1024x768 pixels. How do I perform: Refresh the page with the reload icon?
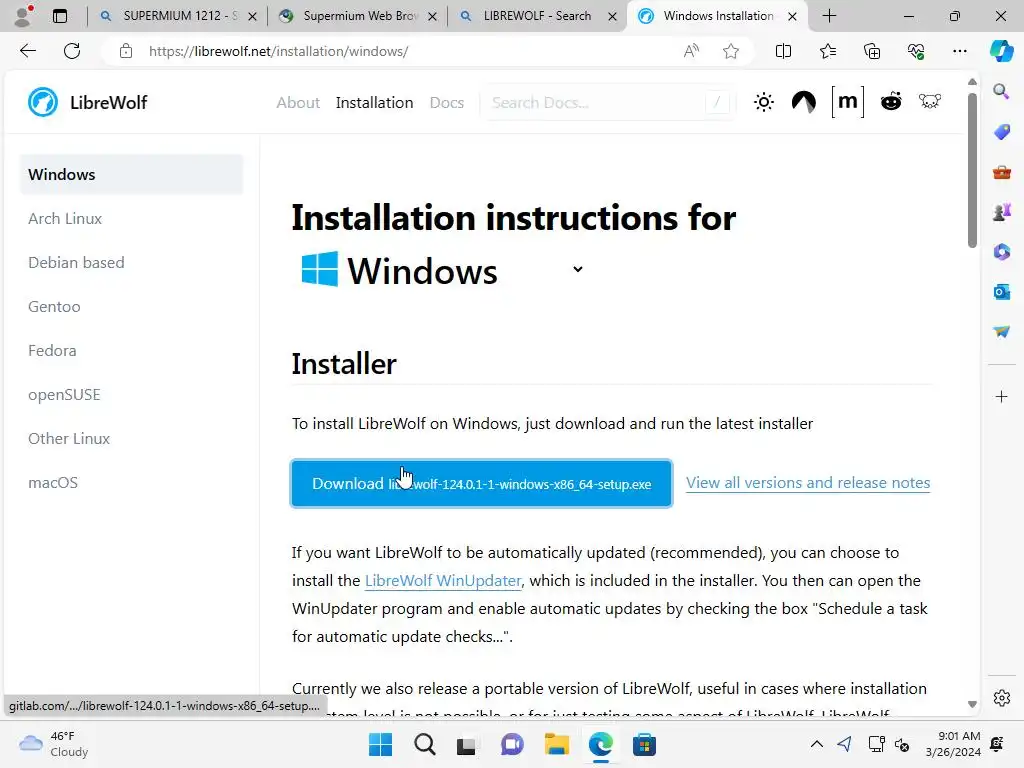[72, 51]
